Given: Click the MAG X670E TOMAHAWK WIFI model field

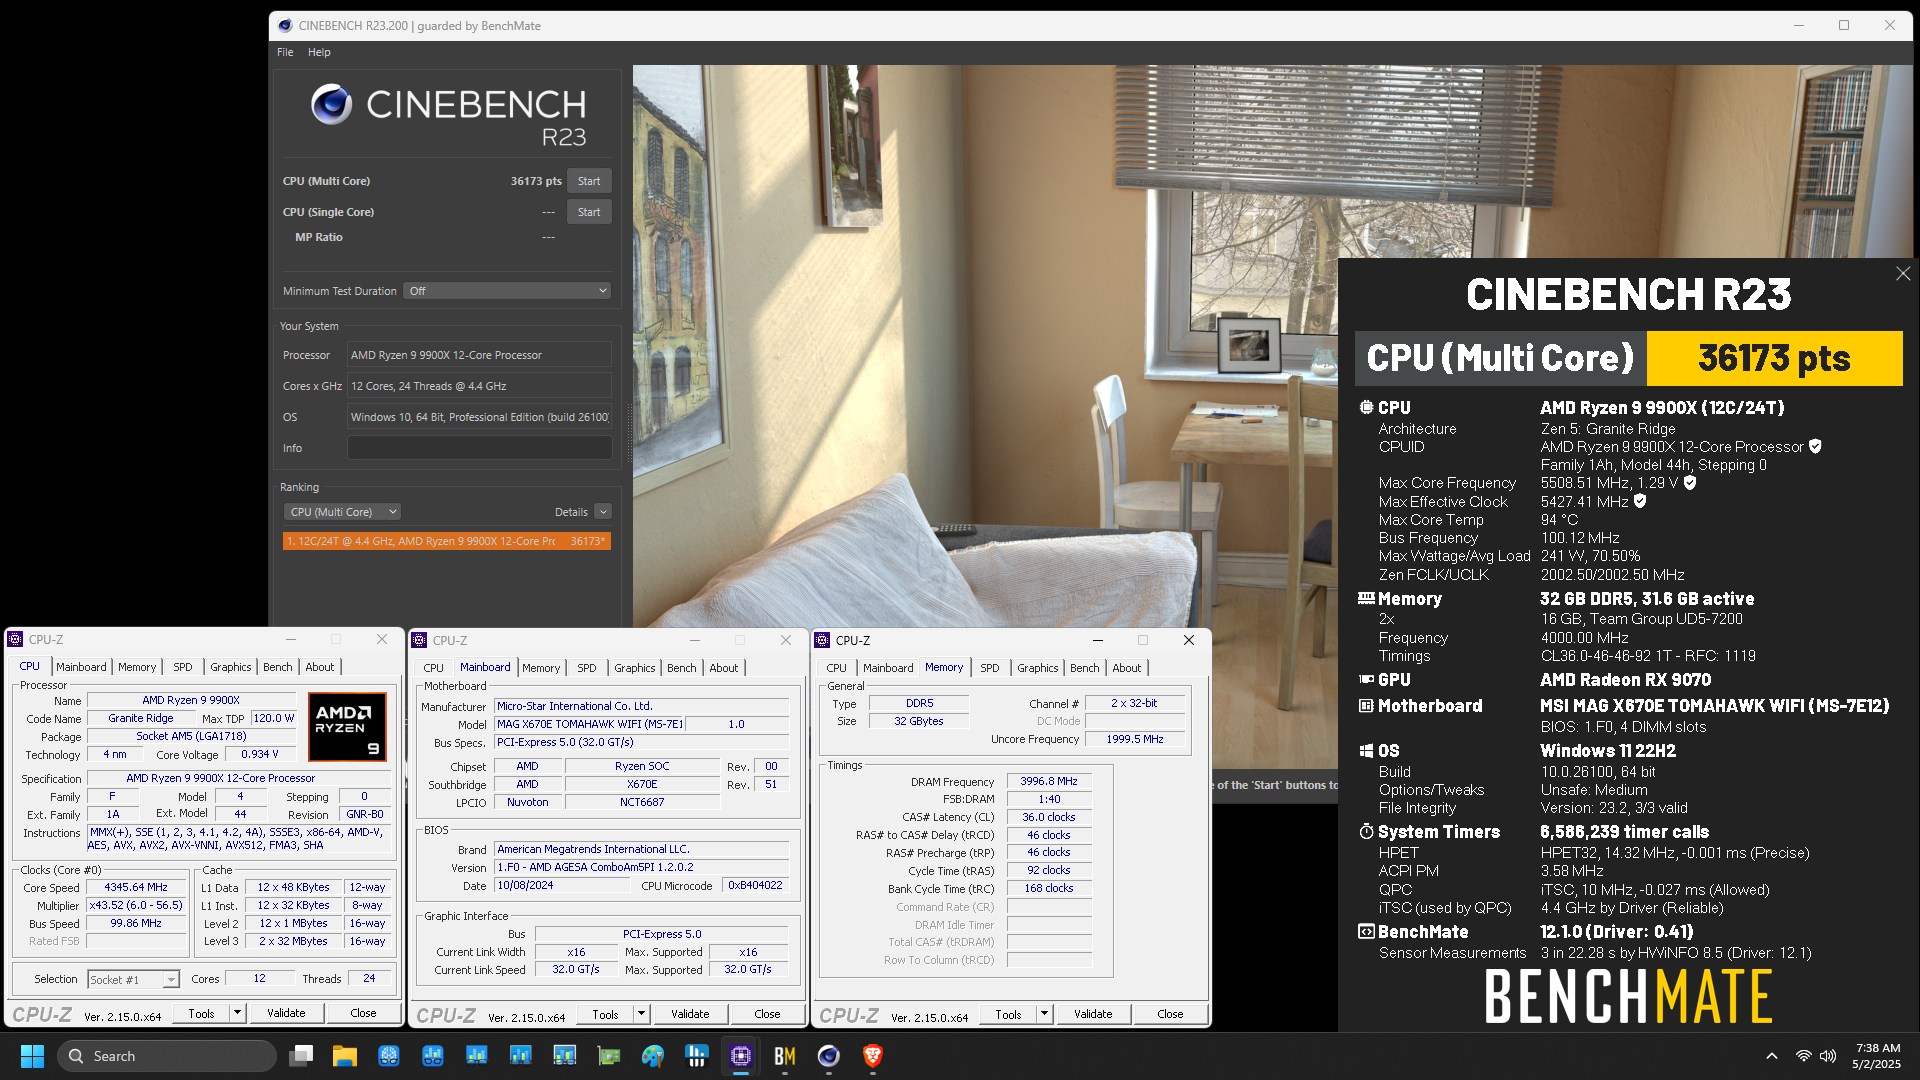Looking at the screenshot, I should click(590, 724).
